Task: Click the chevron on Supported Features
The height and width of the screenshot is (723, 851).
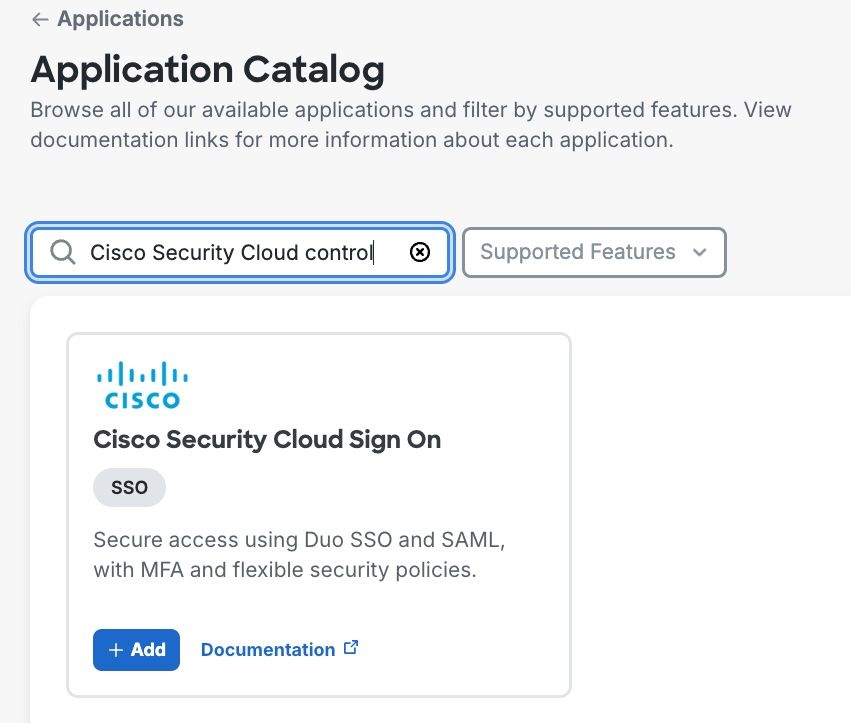Action: (699, 253)
